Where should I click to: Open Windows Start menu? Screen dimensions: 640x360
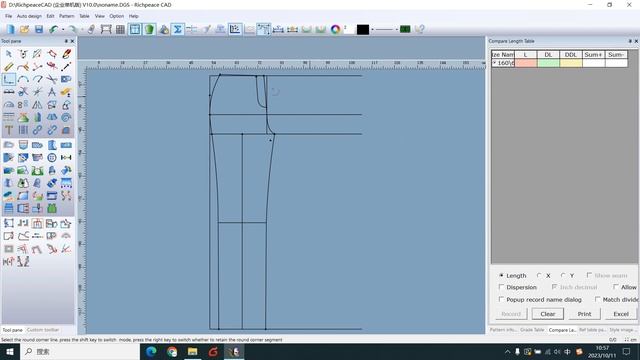(x=9, y=351)
